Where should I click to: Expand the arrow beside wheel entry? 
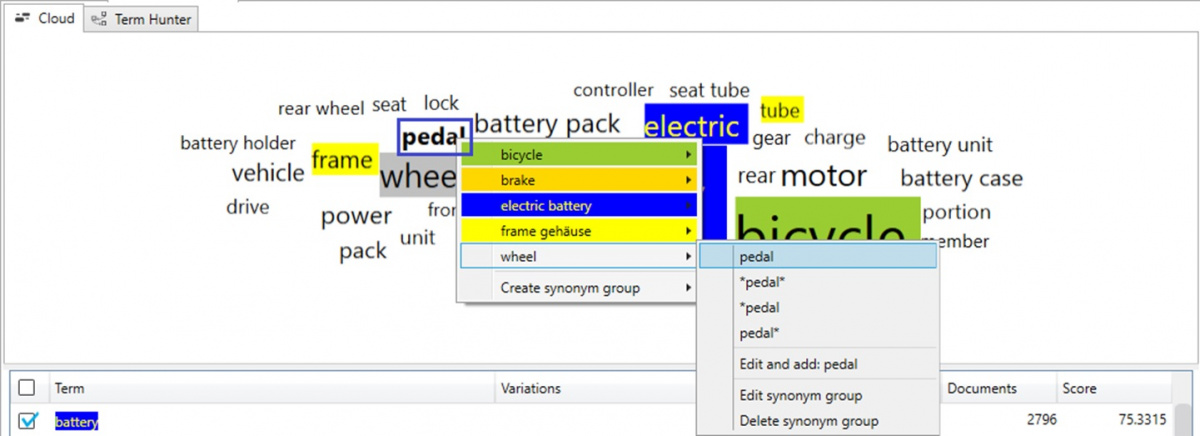(688, 257)
